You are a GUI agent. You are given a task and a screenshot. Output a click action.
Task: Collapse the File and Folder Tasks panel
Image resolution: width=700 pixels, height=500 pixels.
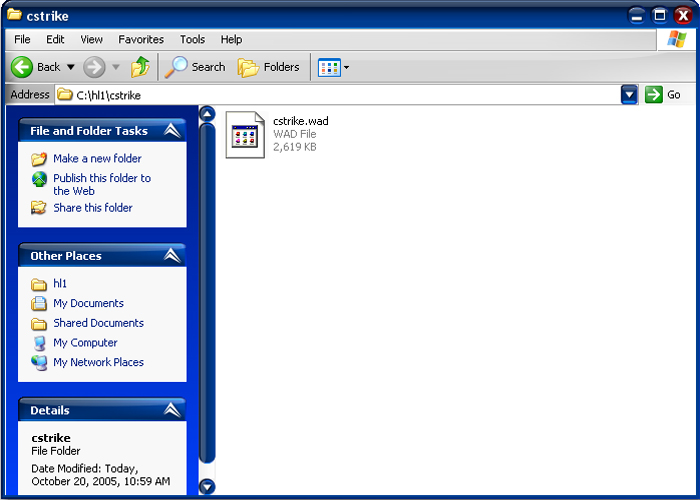pos(172,131)
